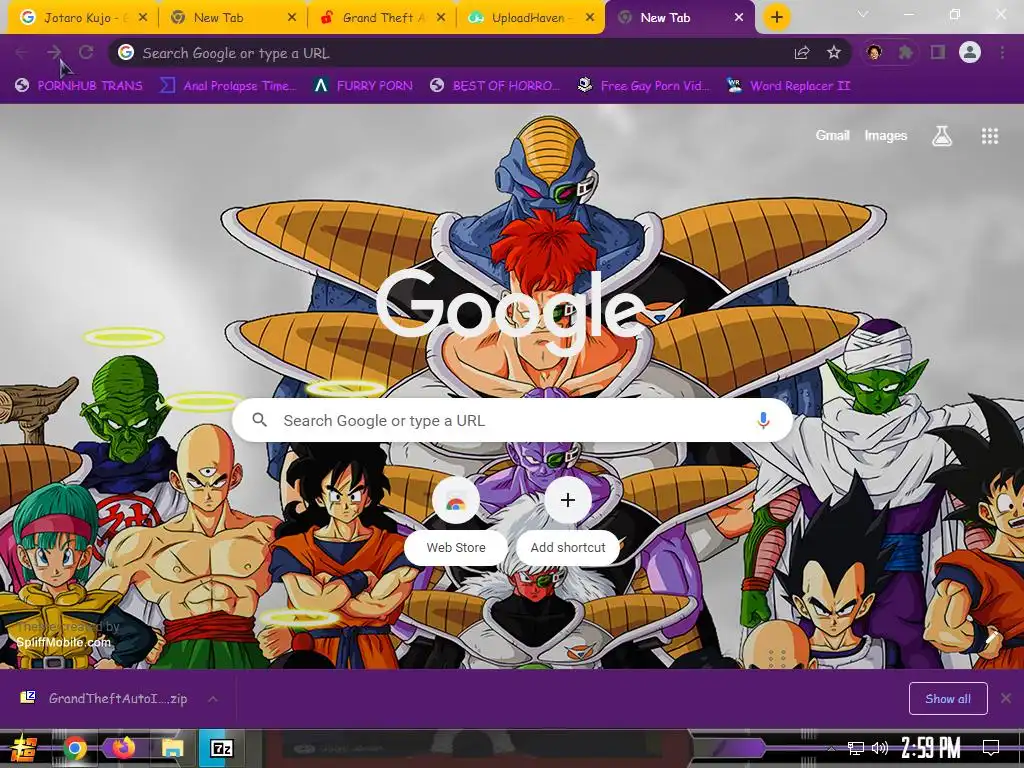This screenshot has width=1024, height=768.
Task: Click the Add shortcut button
Action: tap(568, 520)
